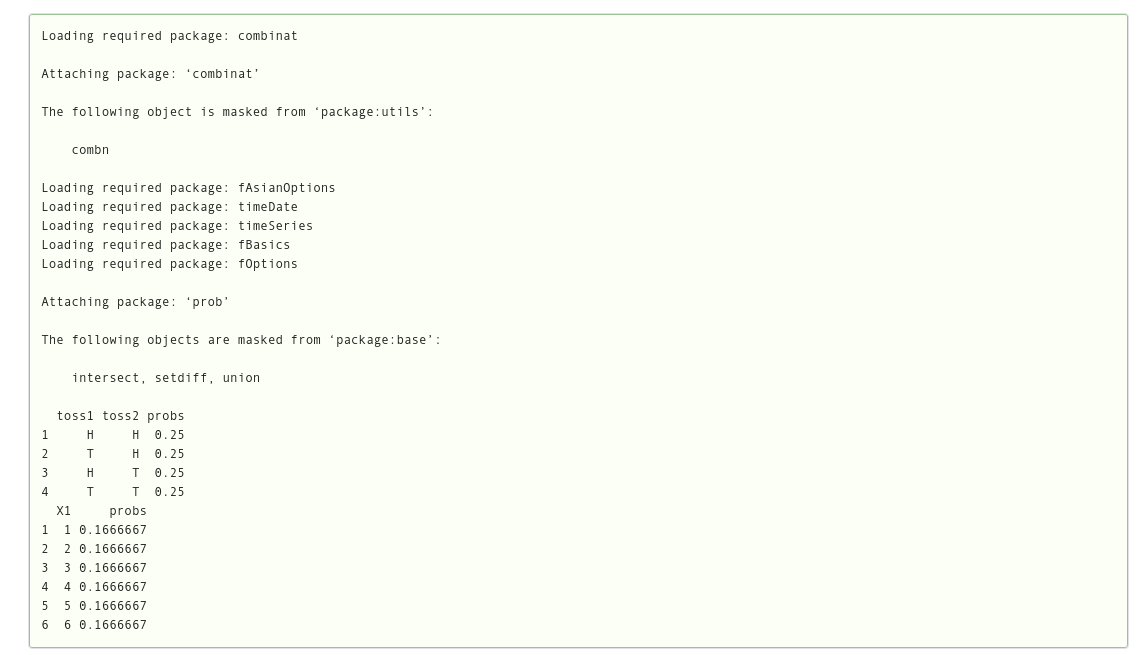
Task: Click the 'package:utils' masked object message
Action: coord(237,112)
